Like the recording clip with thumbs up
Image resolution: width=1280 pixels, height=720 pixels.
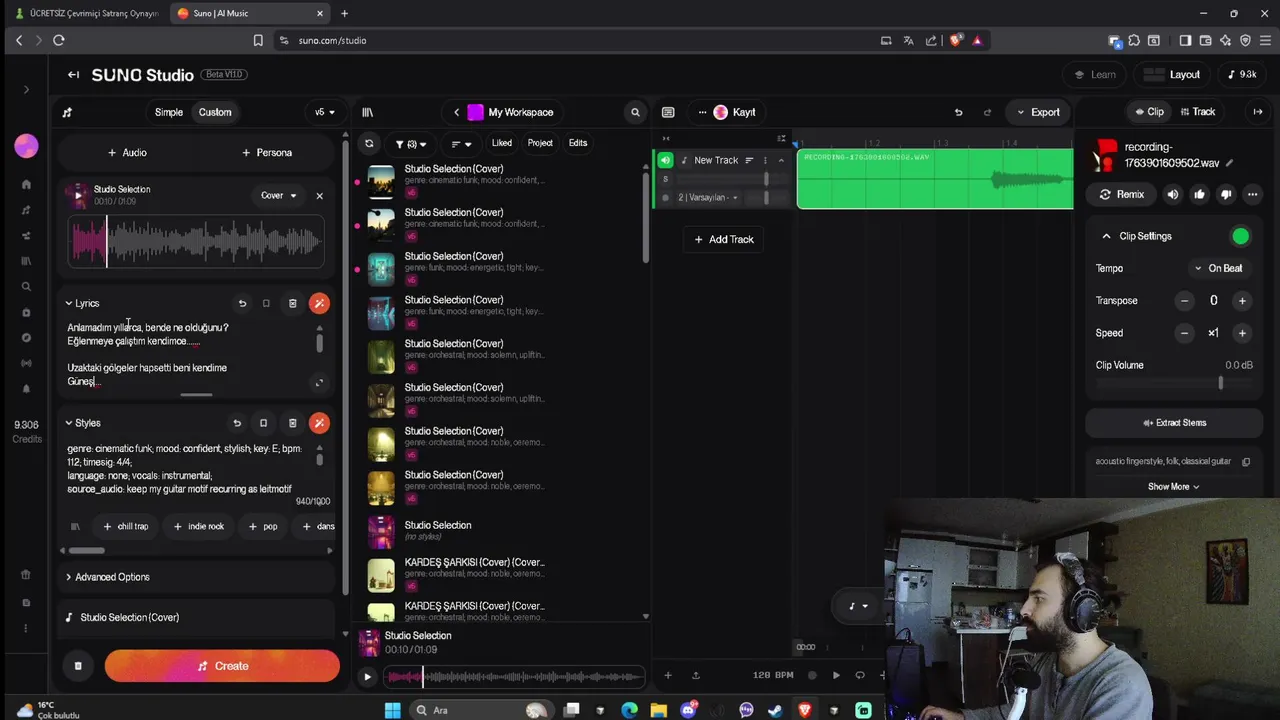pos(1199,194)
